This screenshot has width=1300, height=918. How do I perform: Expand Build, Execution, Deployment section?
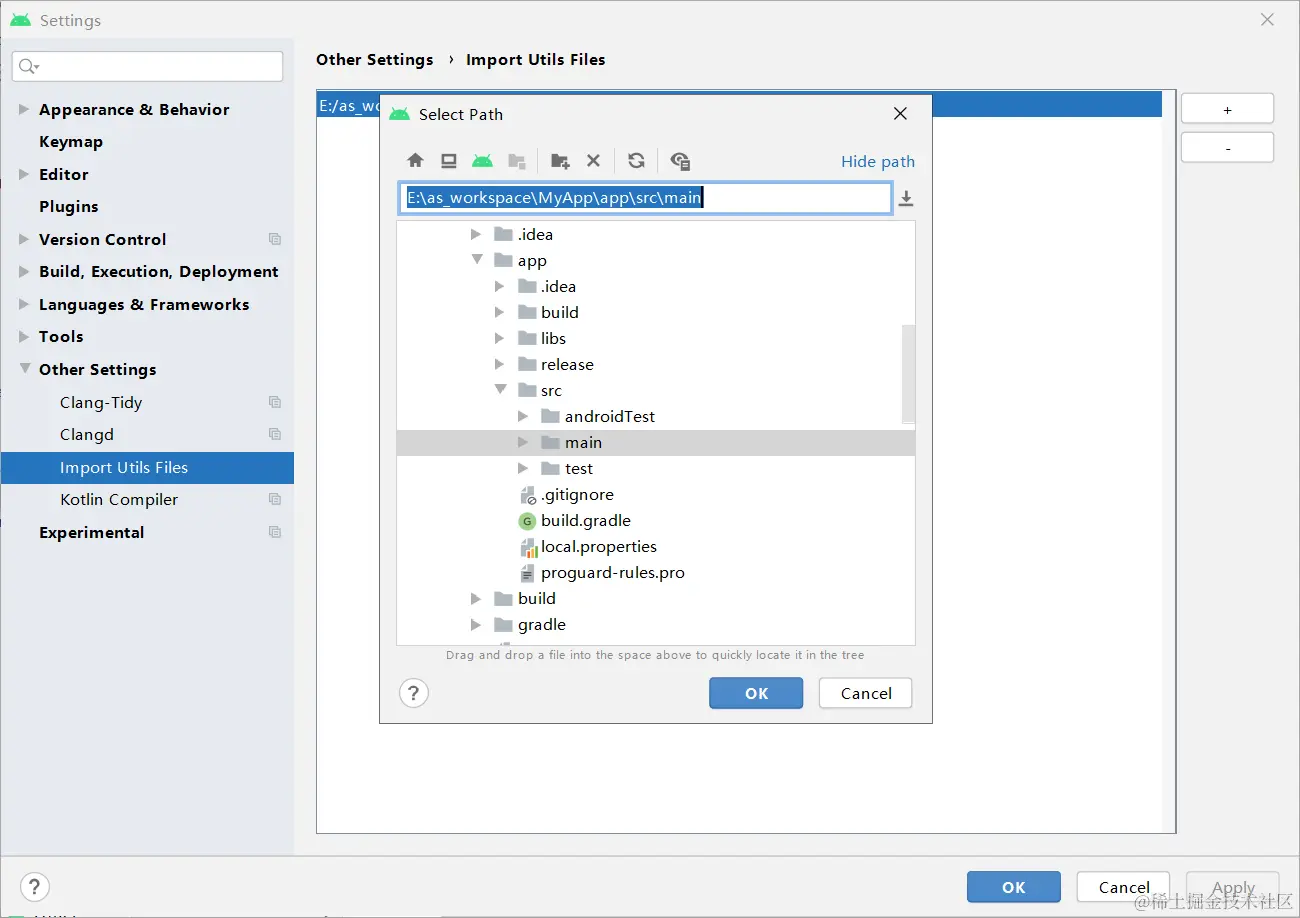pos(24,271)
